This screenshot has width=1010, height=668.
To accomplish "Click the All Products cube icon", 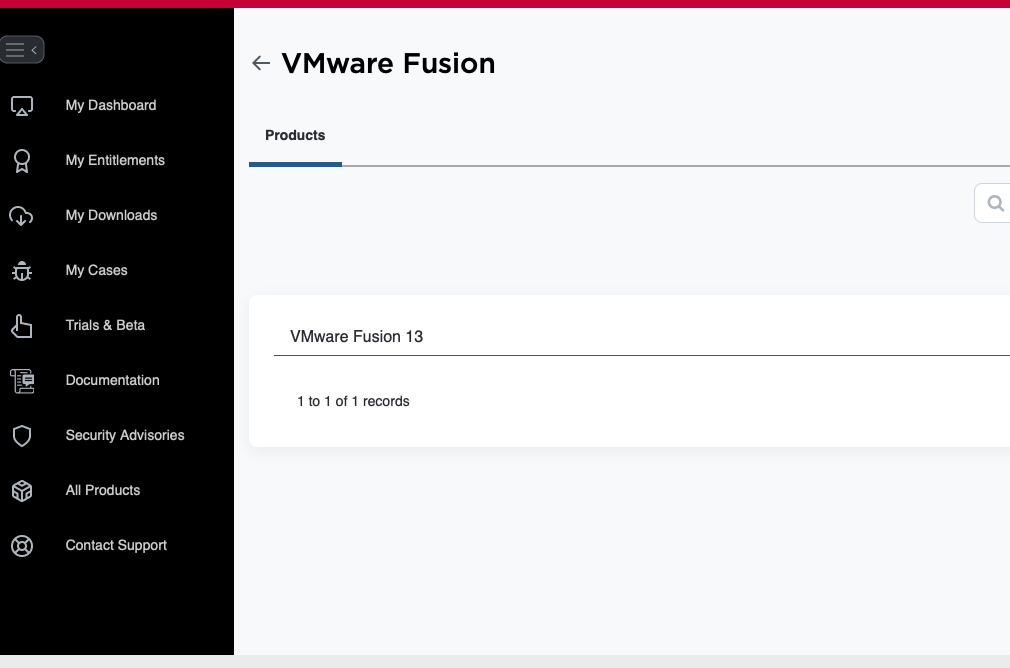I will point(22,491).
